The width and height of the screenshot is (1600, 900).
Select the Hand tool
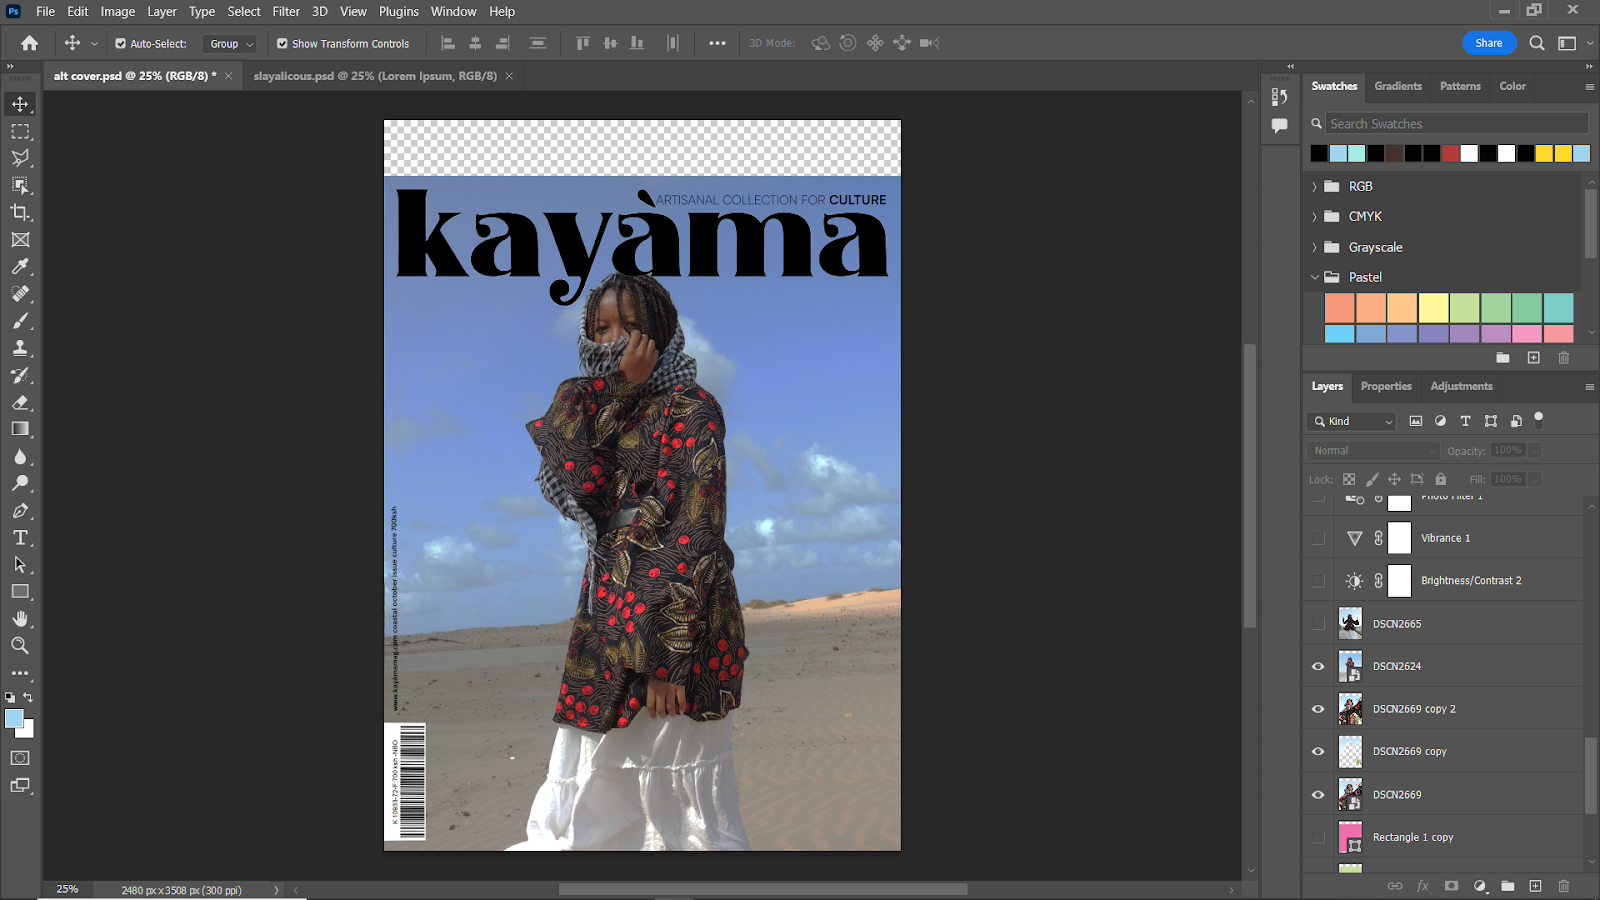pyautogui.click(x=20, y=618)
